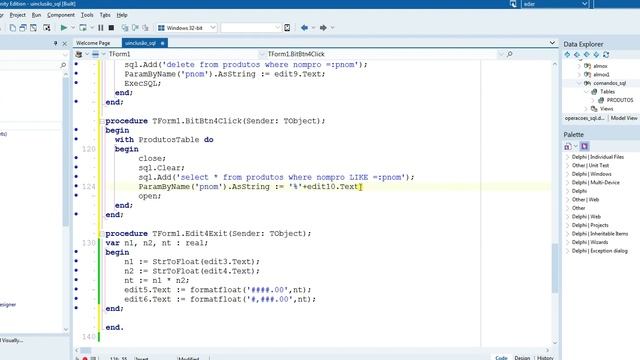Click the device preview icon in toolbar

point(287,28)
